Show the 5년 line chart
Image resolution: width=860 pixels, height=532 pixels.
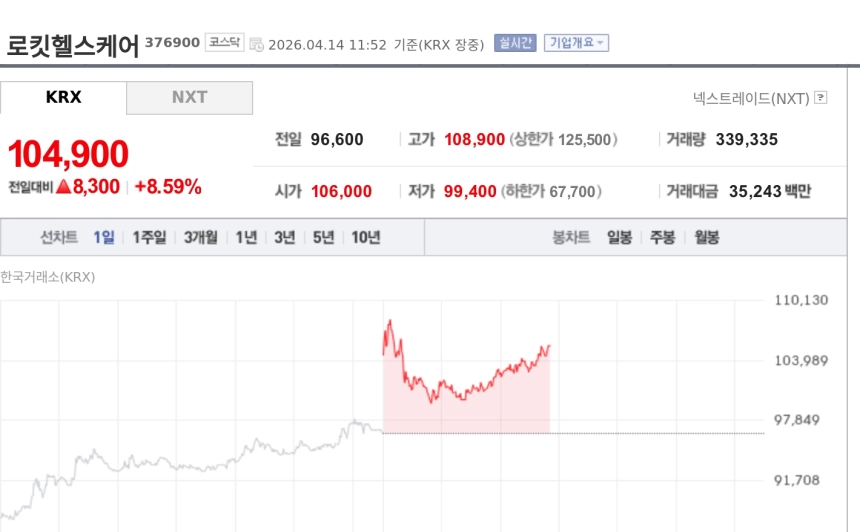pyautogui.click(x=323, y=237)
